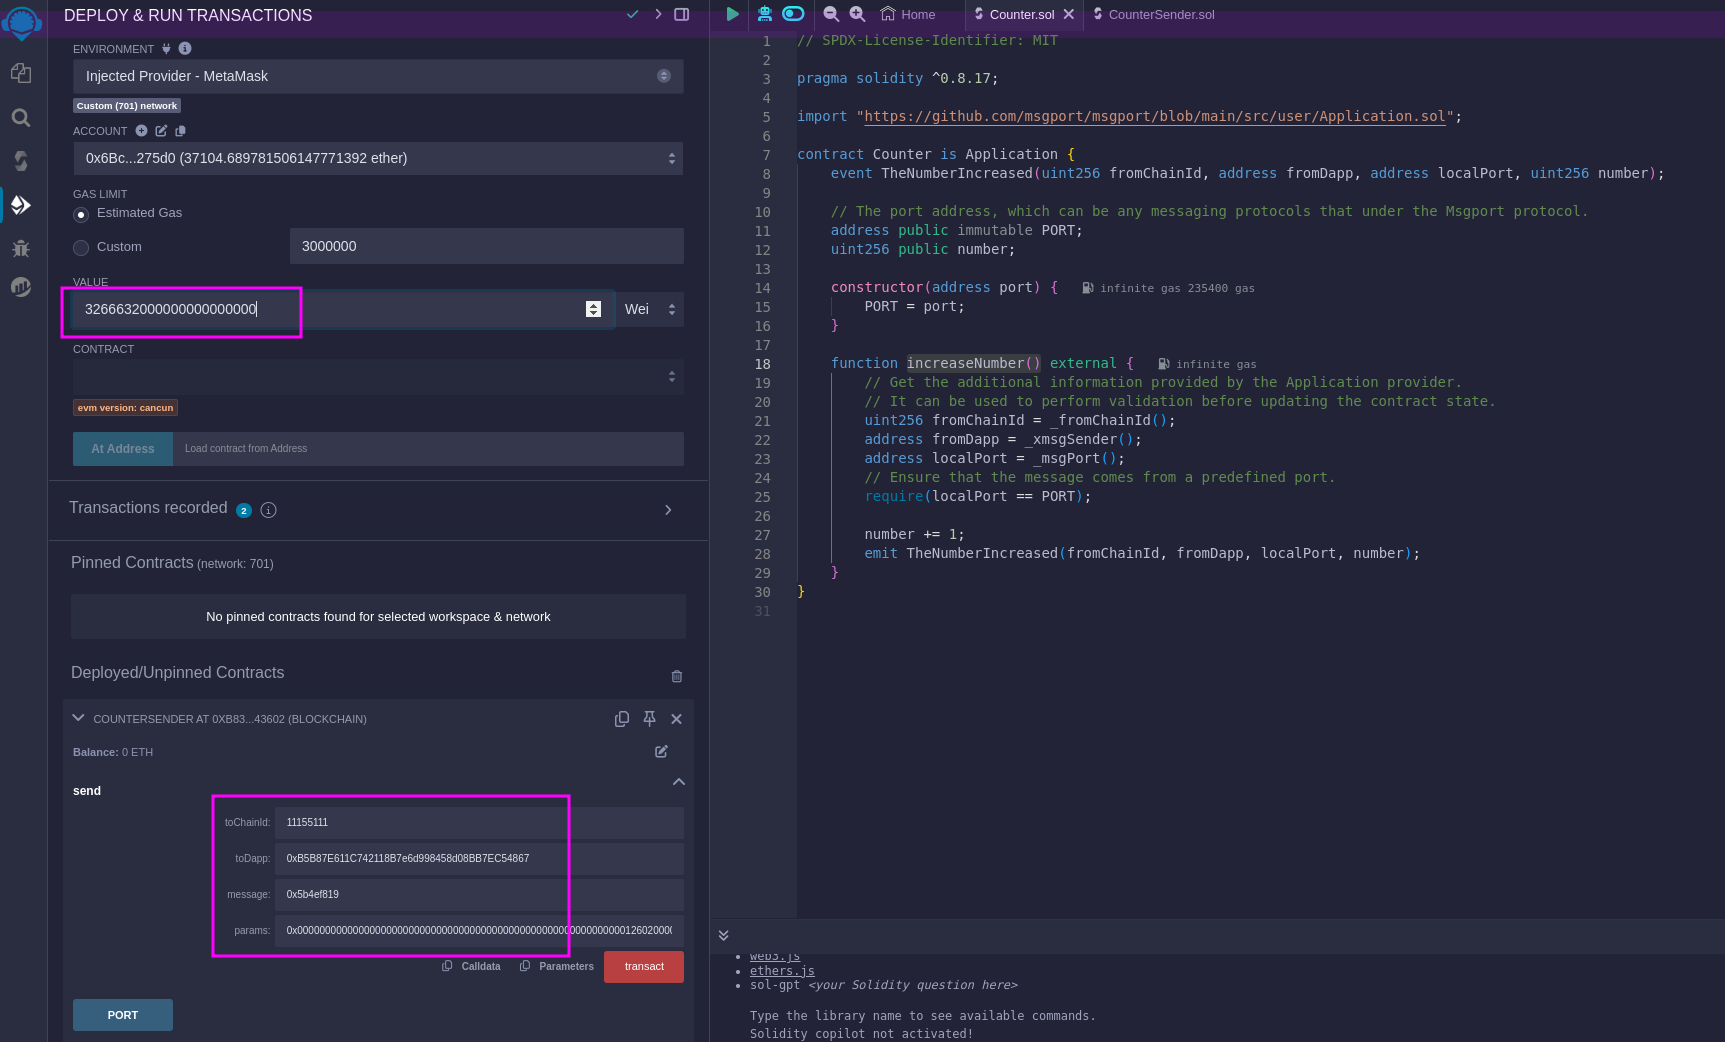The height and width of the screenshot is (1042, 1725).
Task: Click the Remix logo icon
Action: click(21, 22)
